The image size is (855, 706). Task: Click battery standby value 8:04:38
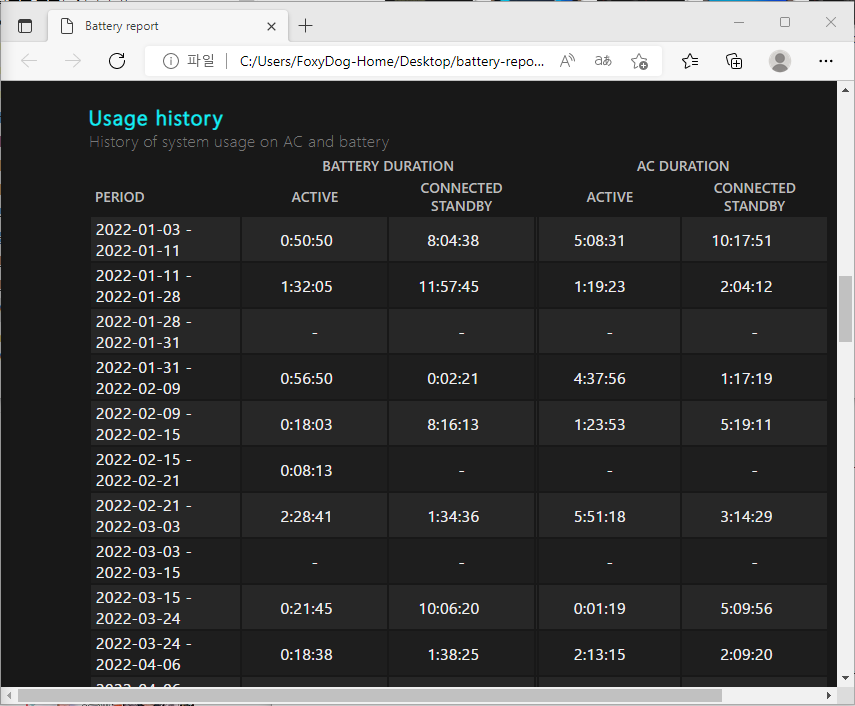pos(453,240)
